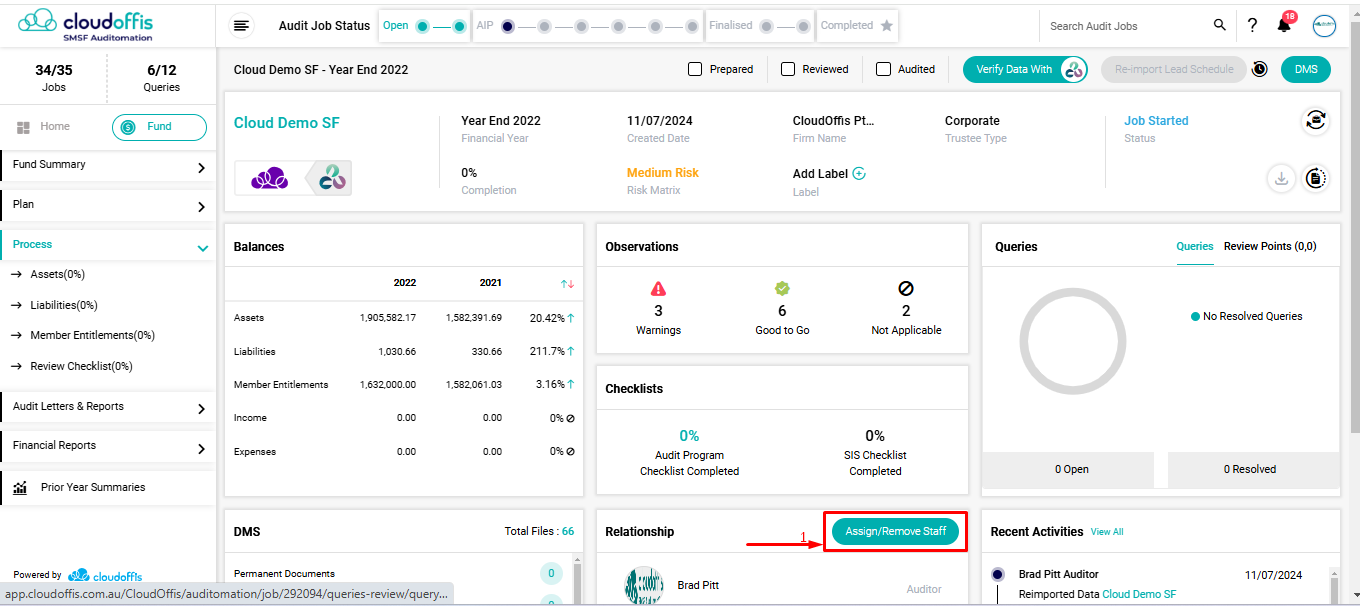
Task: Collapse the Process section
Action: [107, 245]
